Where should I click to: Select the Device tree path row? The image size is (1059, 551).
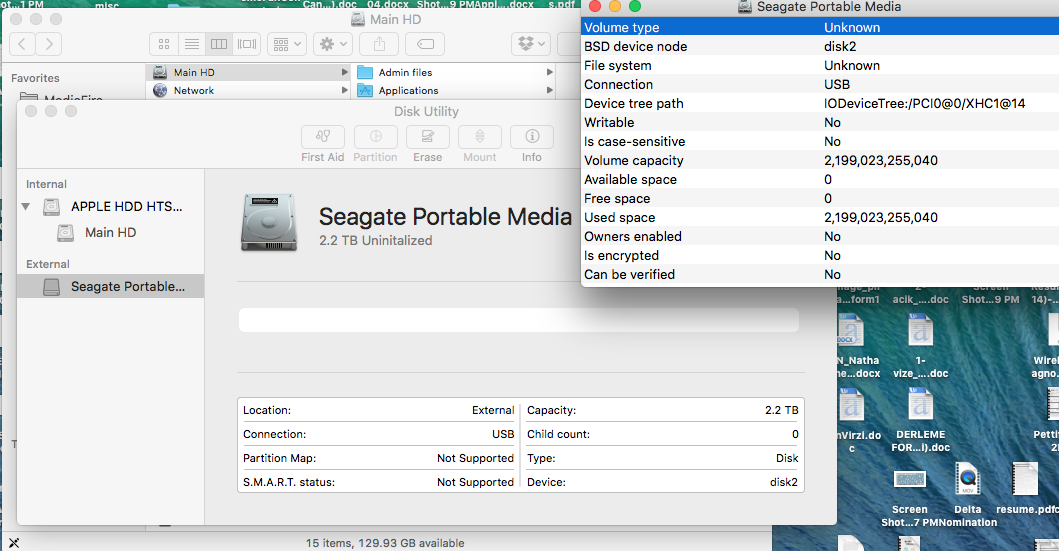820,103
